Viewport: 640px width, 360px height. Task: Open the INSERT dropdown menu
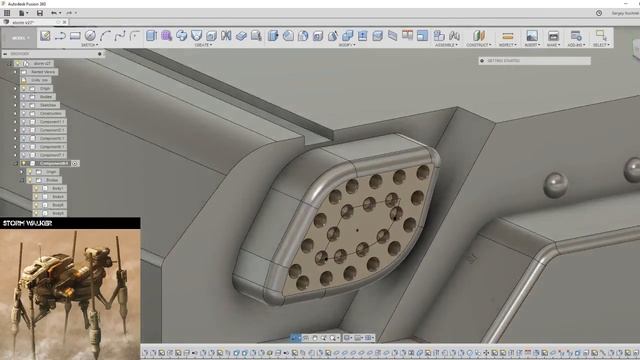click(532, 45)
